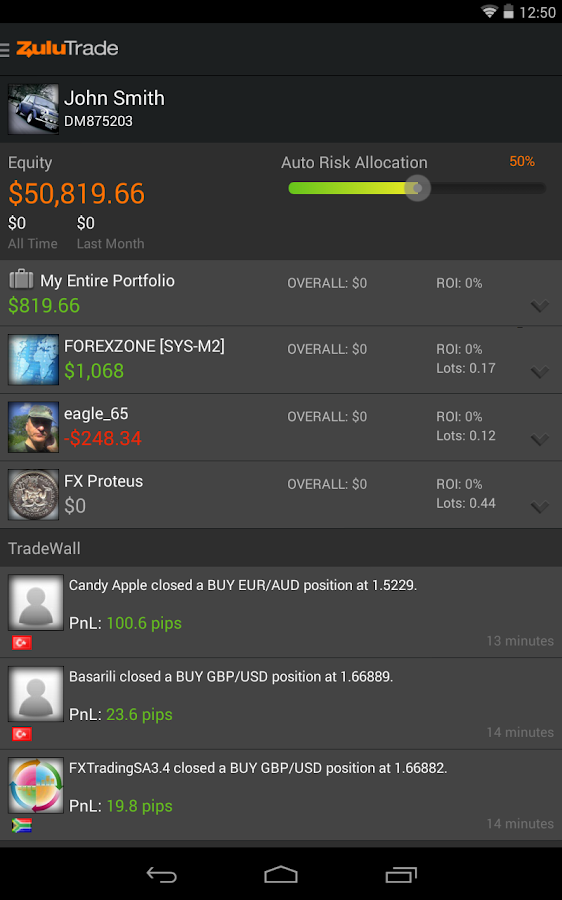View FXTradingSA3.4 colorful chart avatar

click(x=36, y=785)
